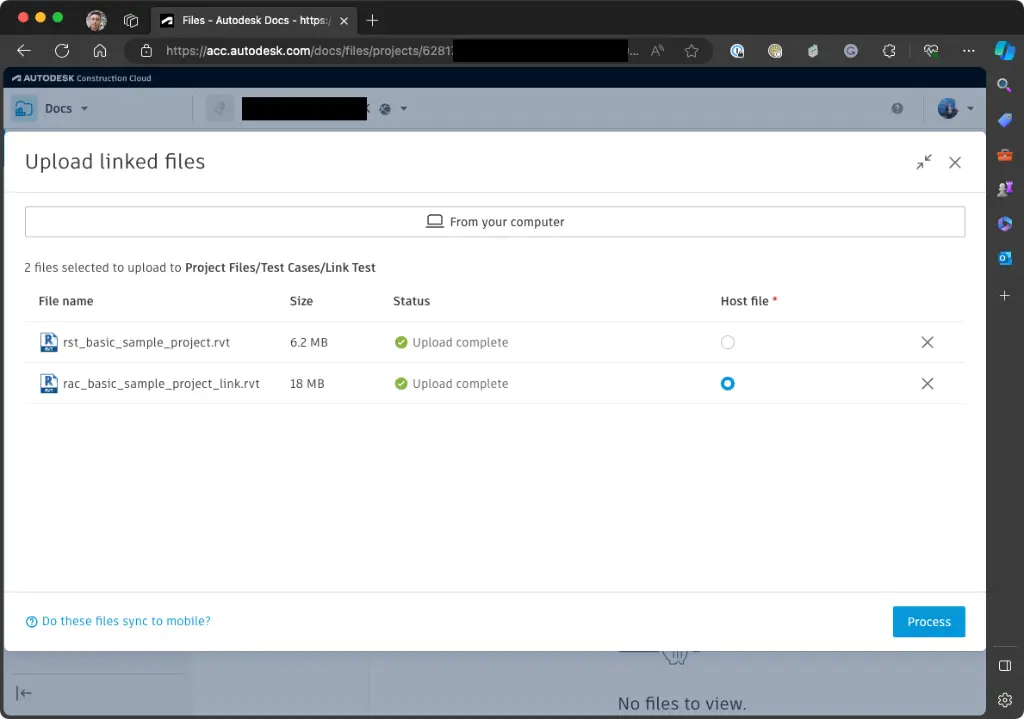Go to the browser home page

click(100, 51)
